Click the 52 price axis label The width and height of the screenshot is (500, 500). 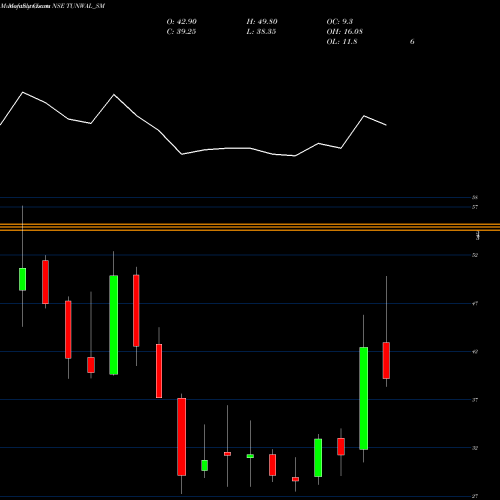click(x=475, y=255)
